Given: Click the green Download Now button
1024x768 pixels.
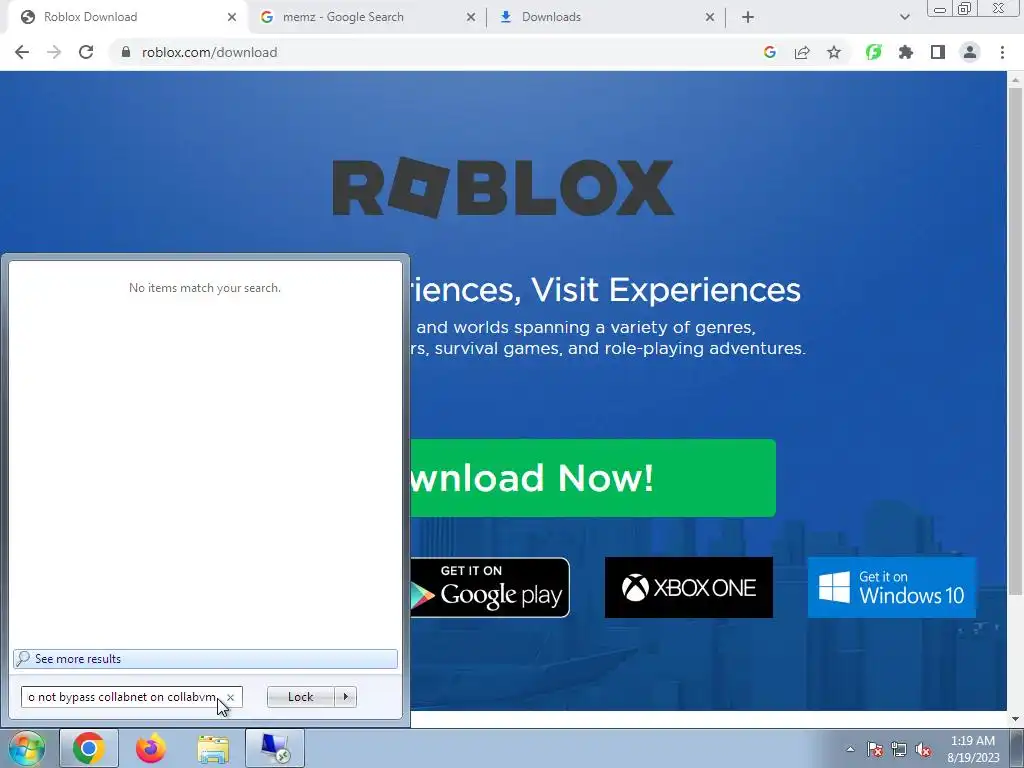Looking at the screenshot, I should tap(593, 478).
